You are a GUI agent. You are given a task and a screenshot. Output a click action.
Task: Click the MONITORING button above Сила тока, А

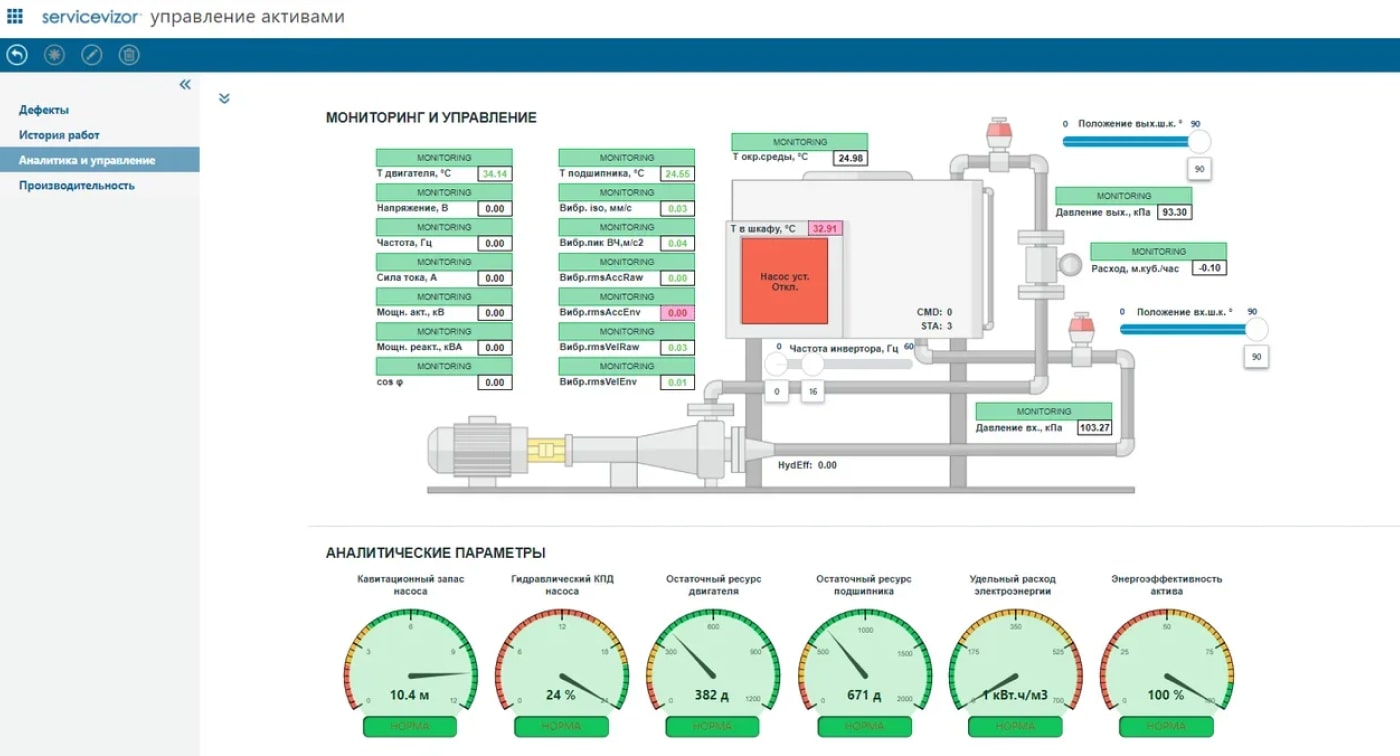click(444, 262)
